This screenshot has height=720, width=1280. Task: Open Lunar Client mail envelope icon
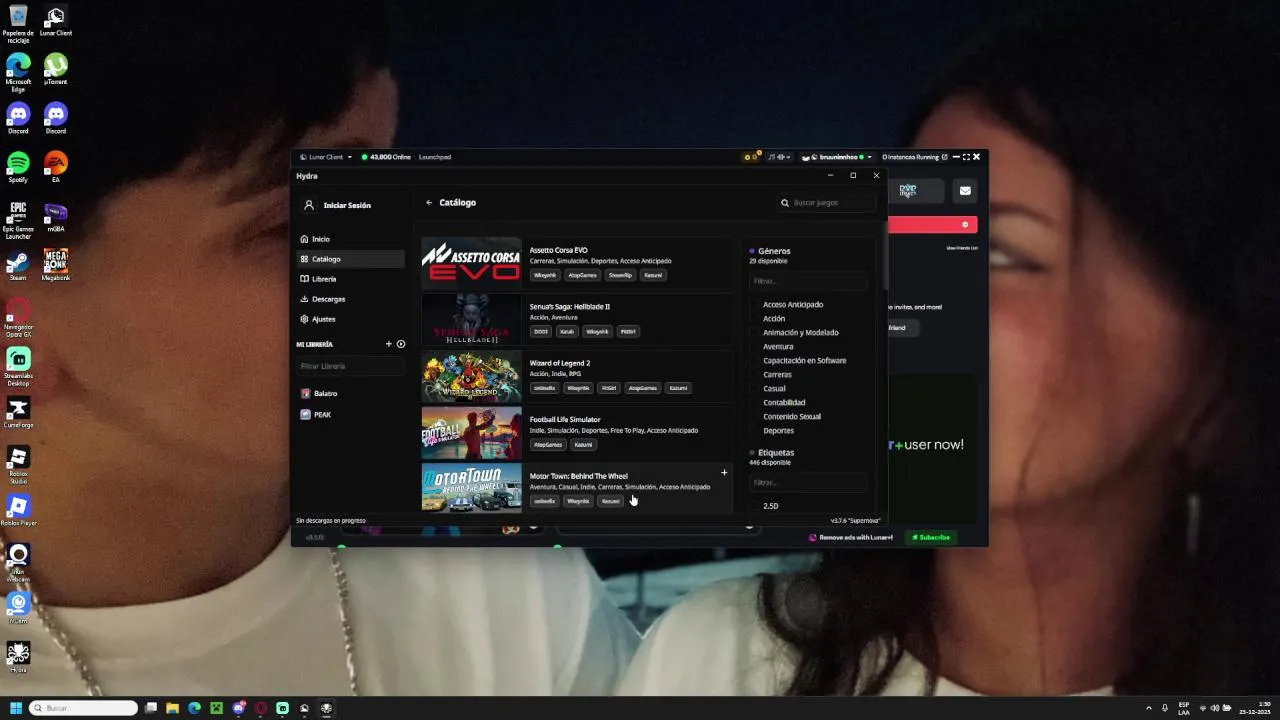click(x=965, y=191)
